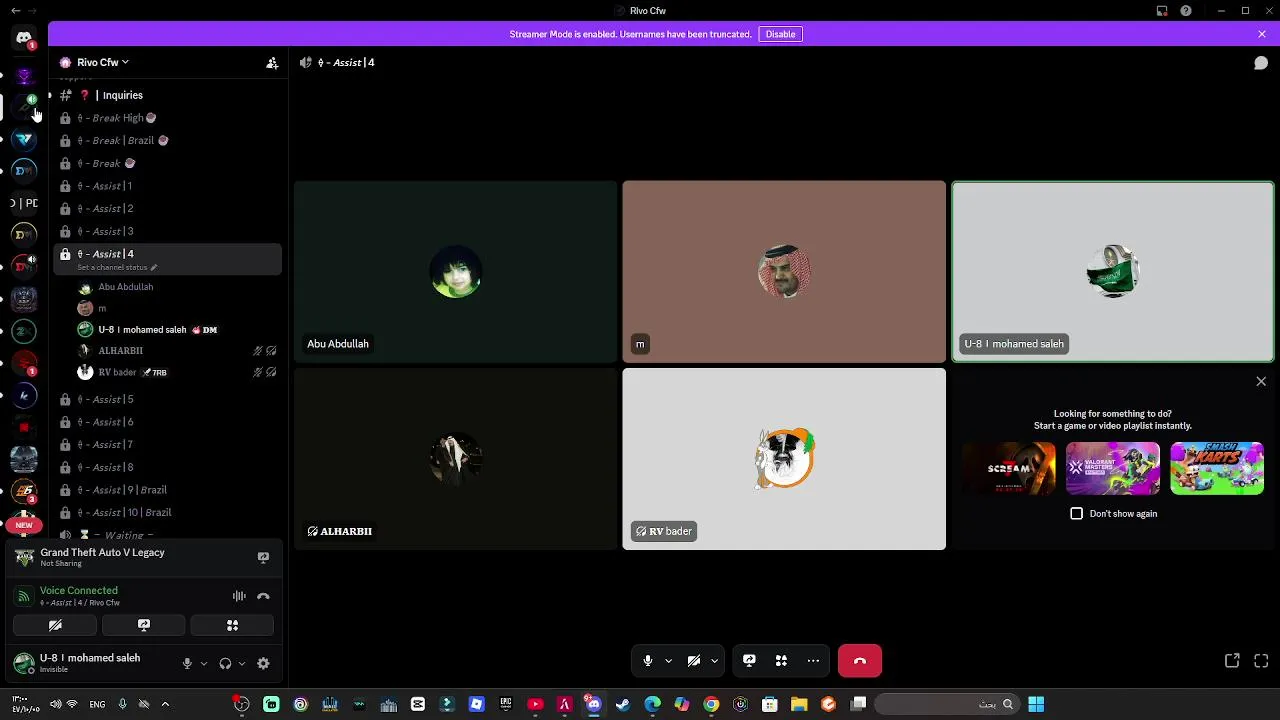Open the member invite icon beside Rivo Cfw

click(272, 62)
